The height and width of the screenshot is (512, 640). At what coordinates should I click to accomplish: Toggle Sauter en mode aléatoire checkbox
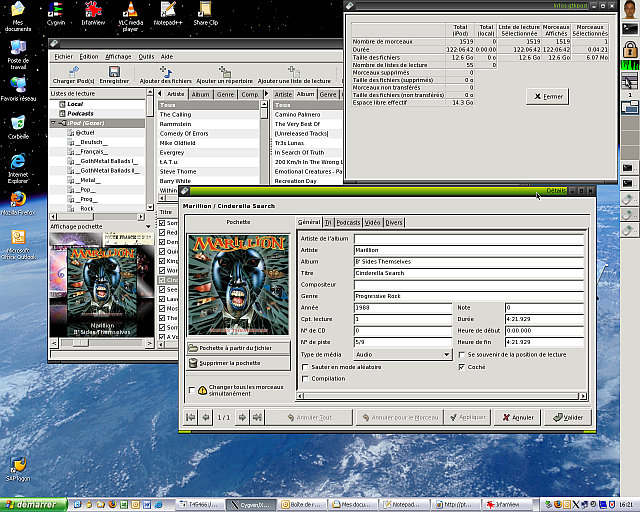tap(305, 367)
